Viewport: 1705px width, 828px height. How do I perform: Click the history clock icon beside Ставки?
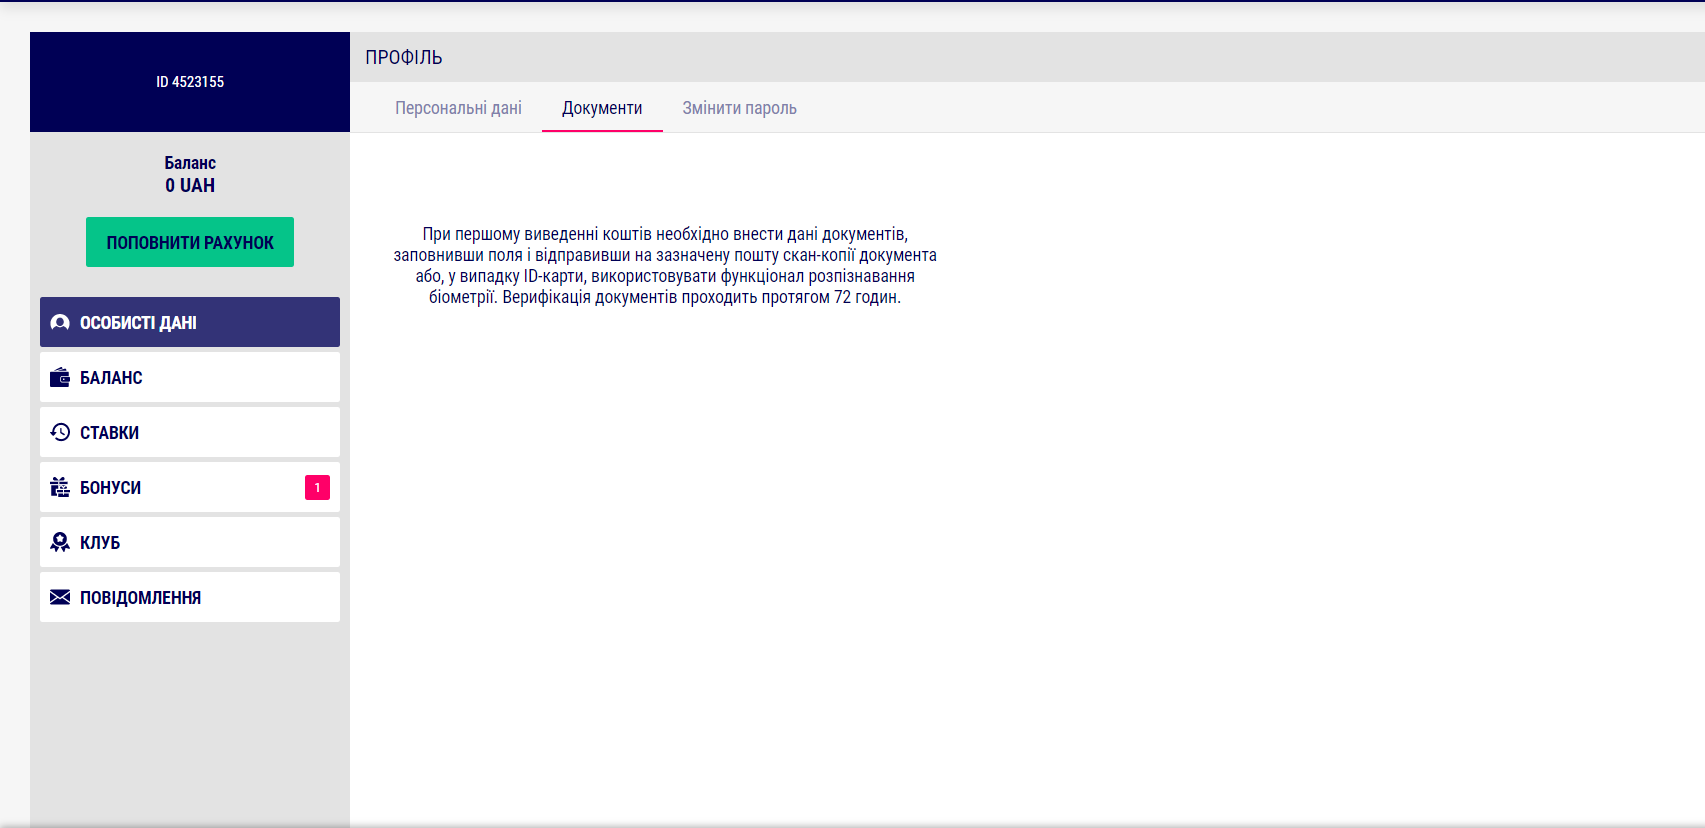(60, 432)
